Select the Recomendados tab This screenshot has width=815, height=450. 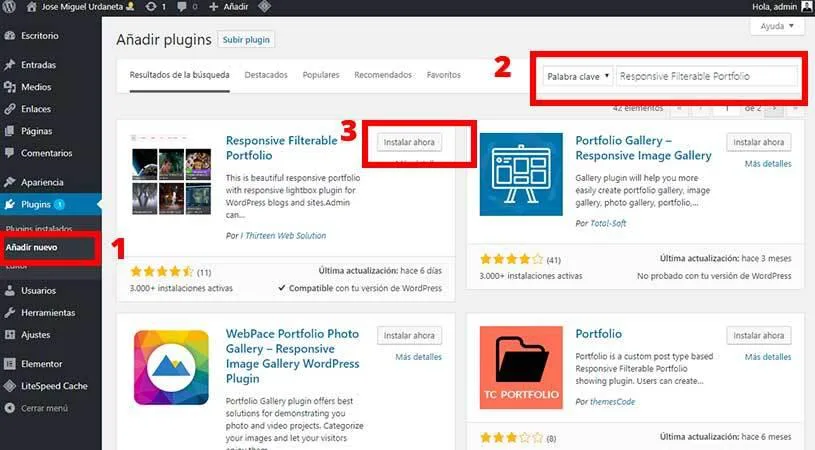pos(383,75)
